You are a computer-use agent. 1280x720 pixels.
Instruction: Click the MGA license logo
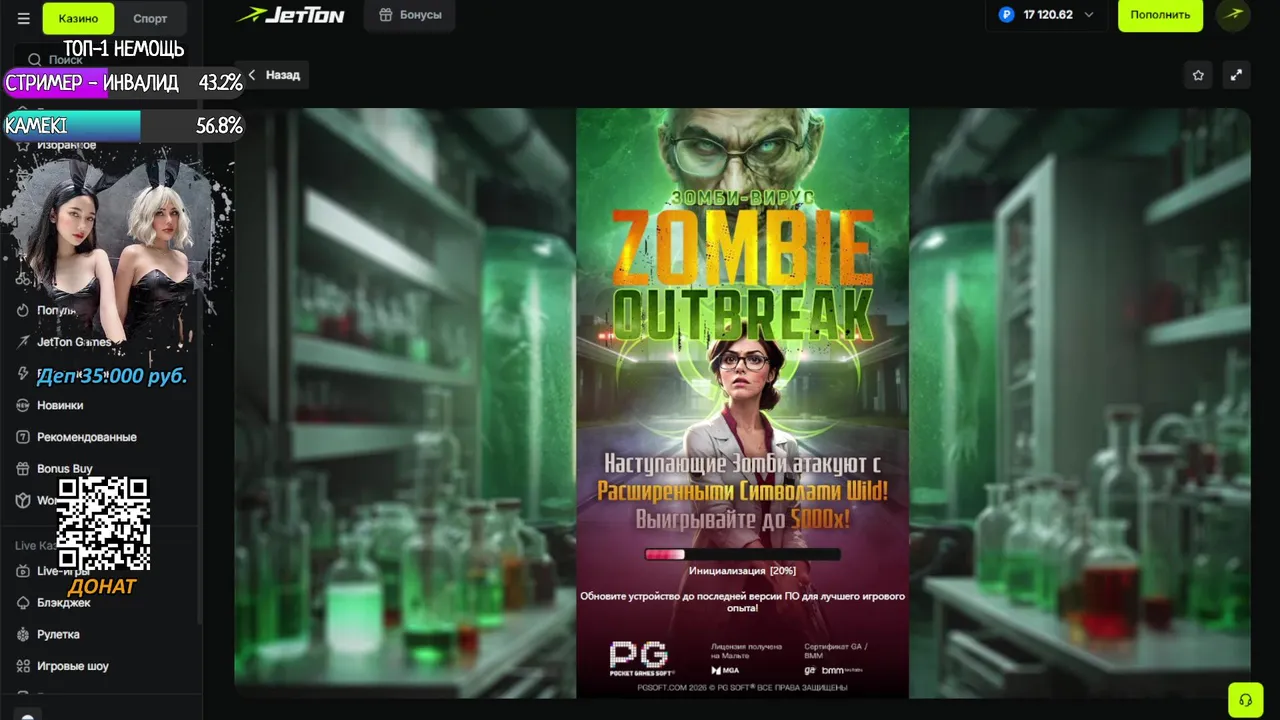[725, 670]
